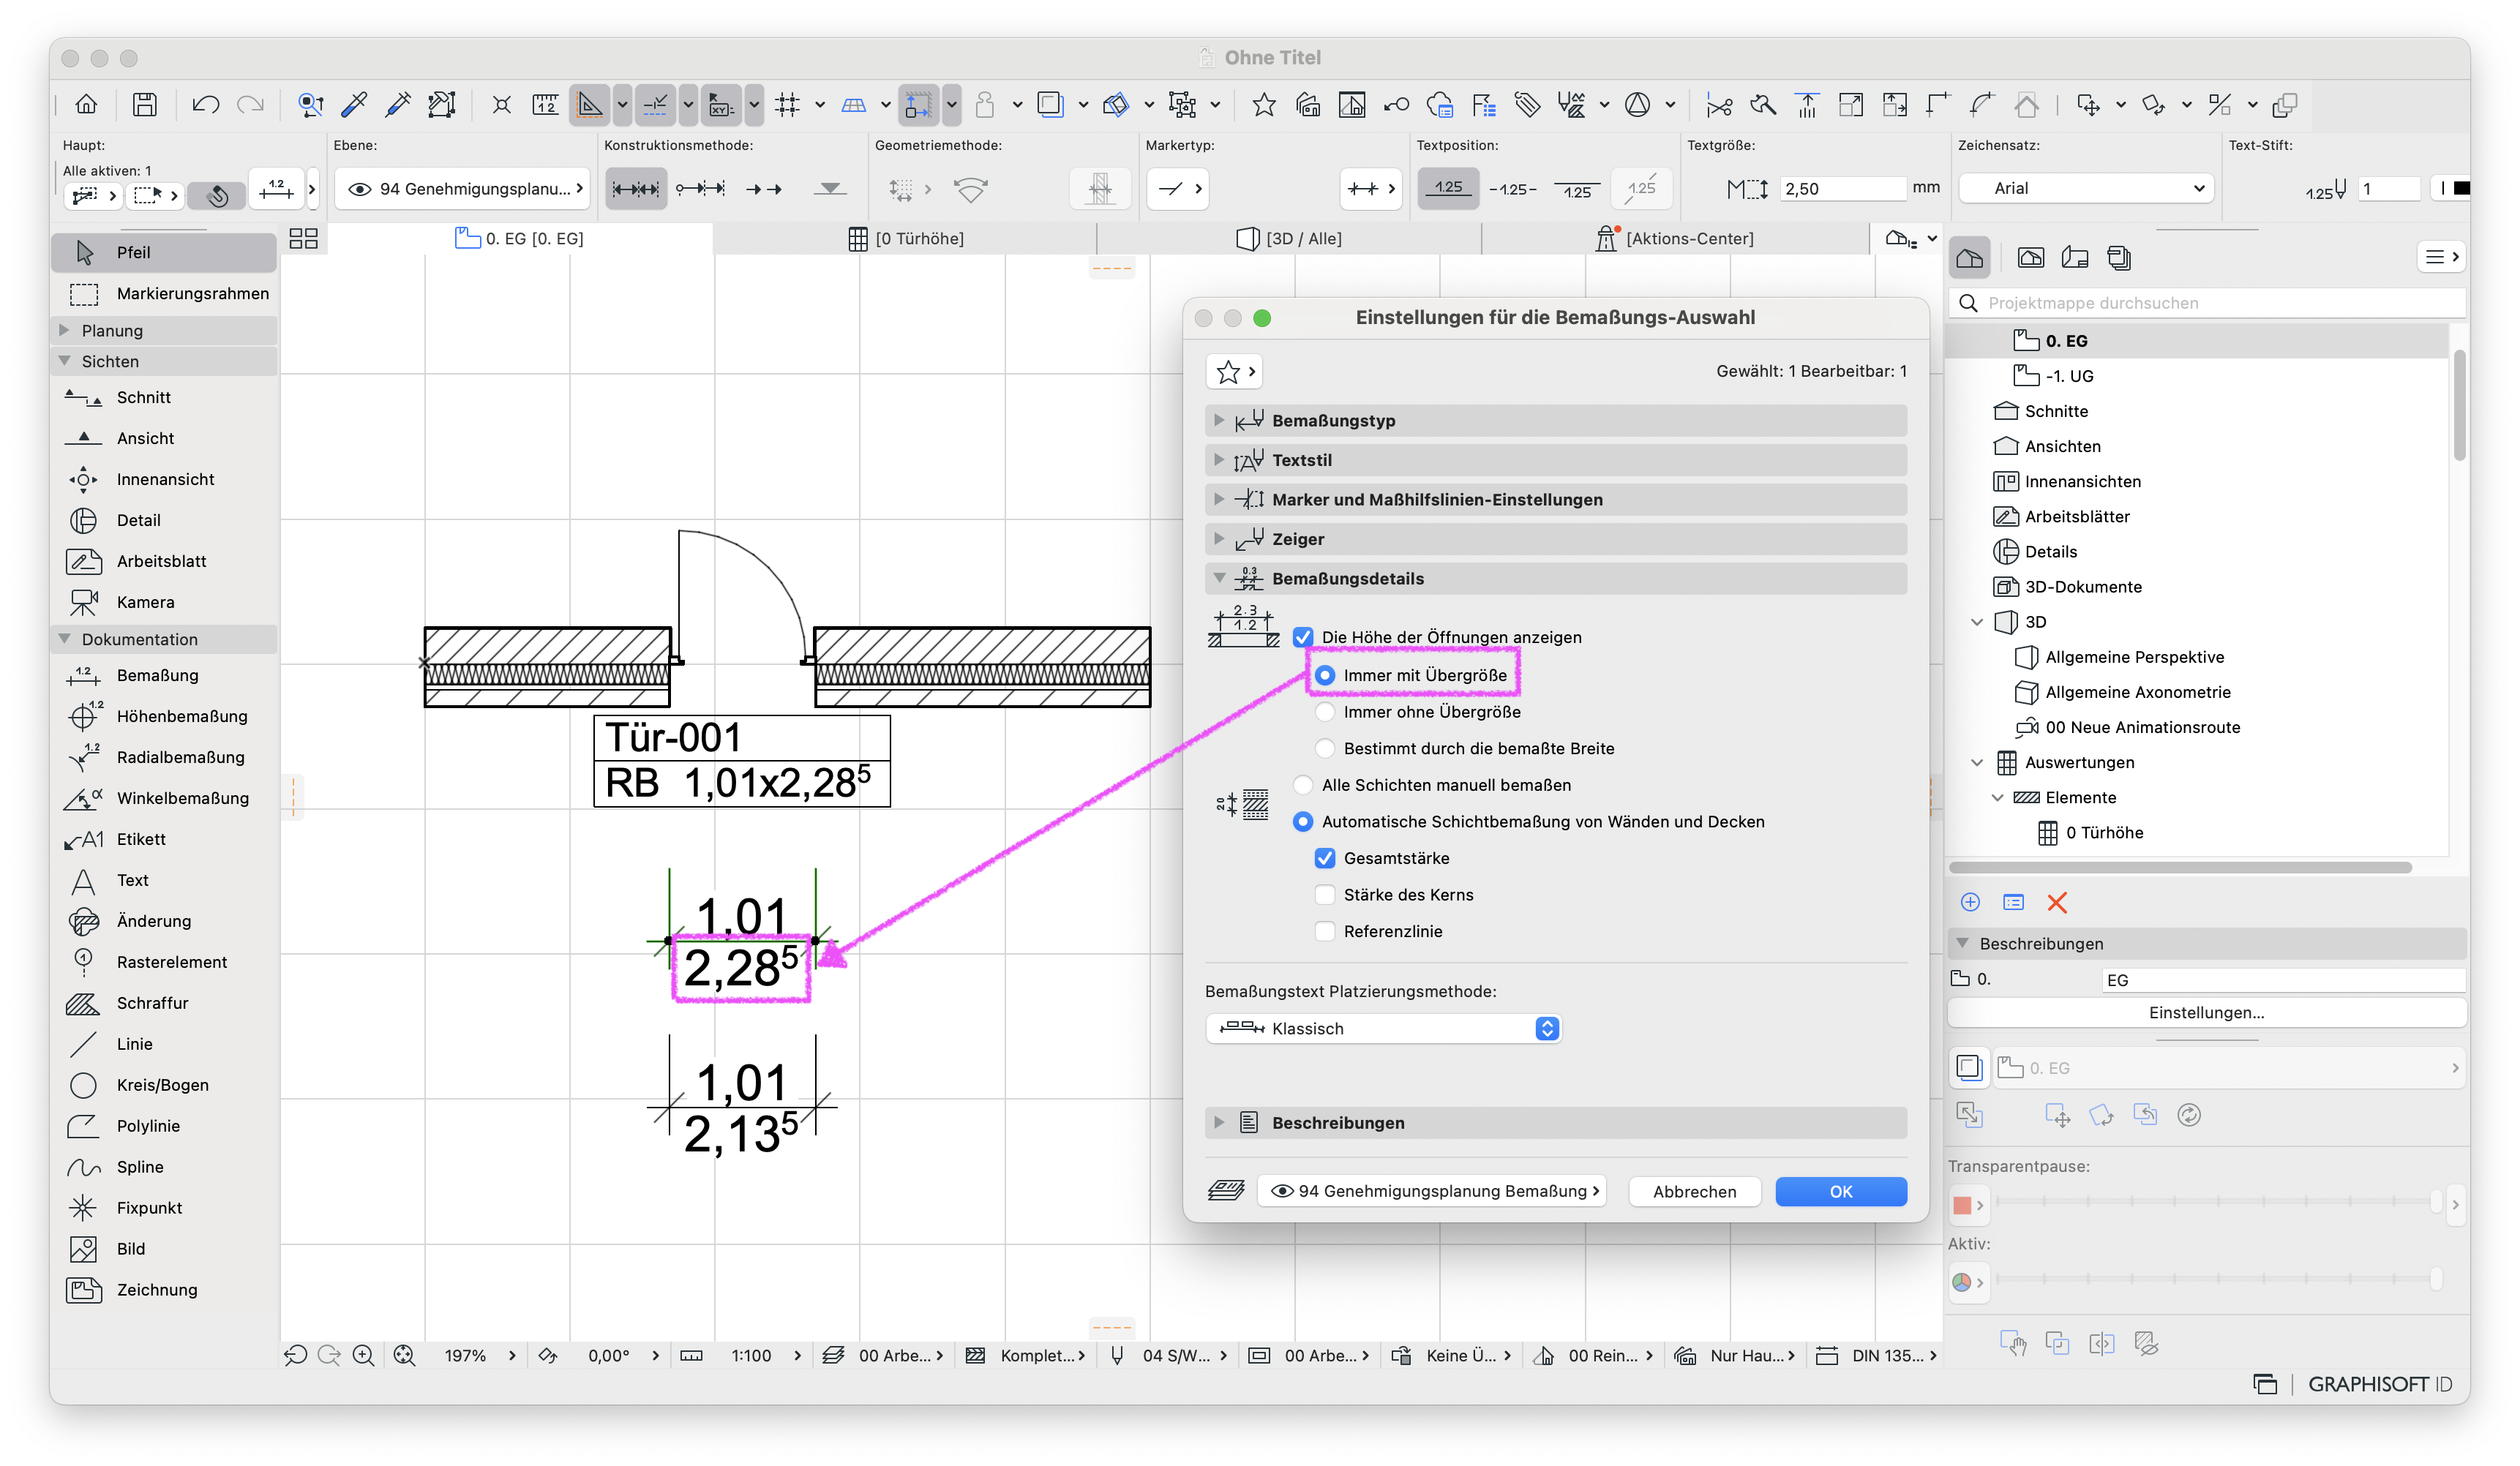Select the Pipette eyedropper tool
The image size is (2520, 1466).
click(x=354, y=104)
